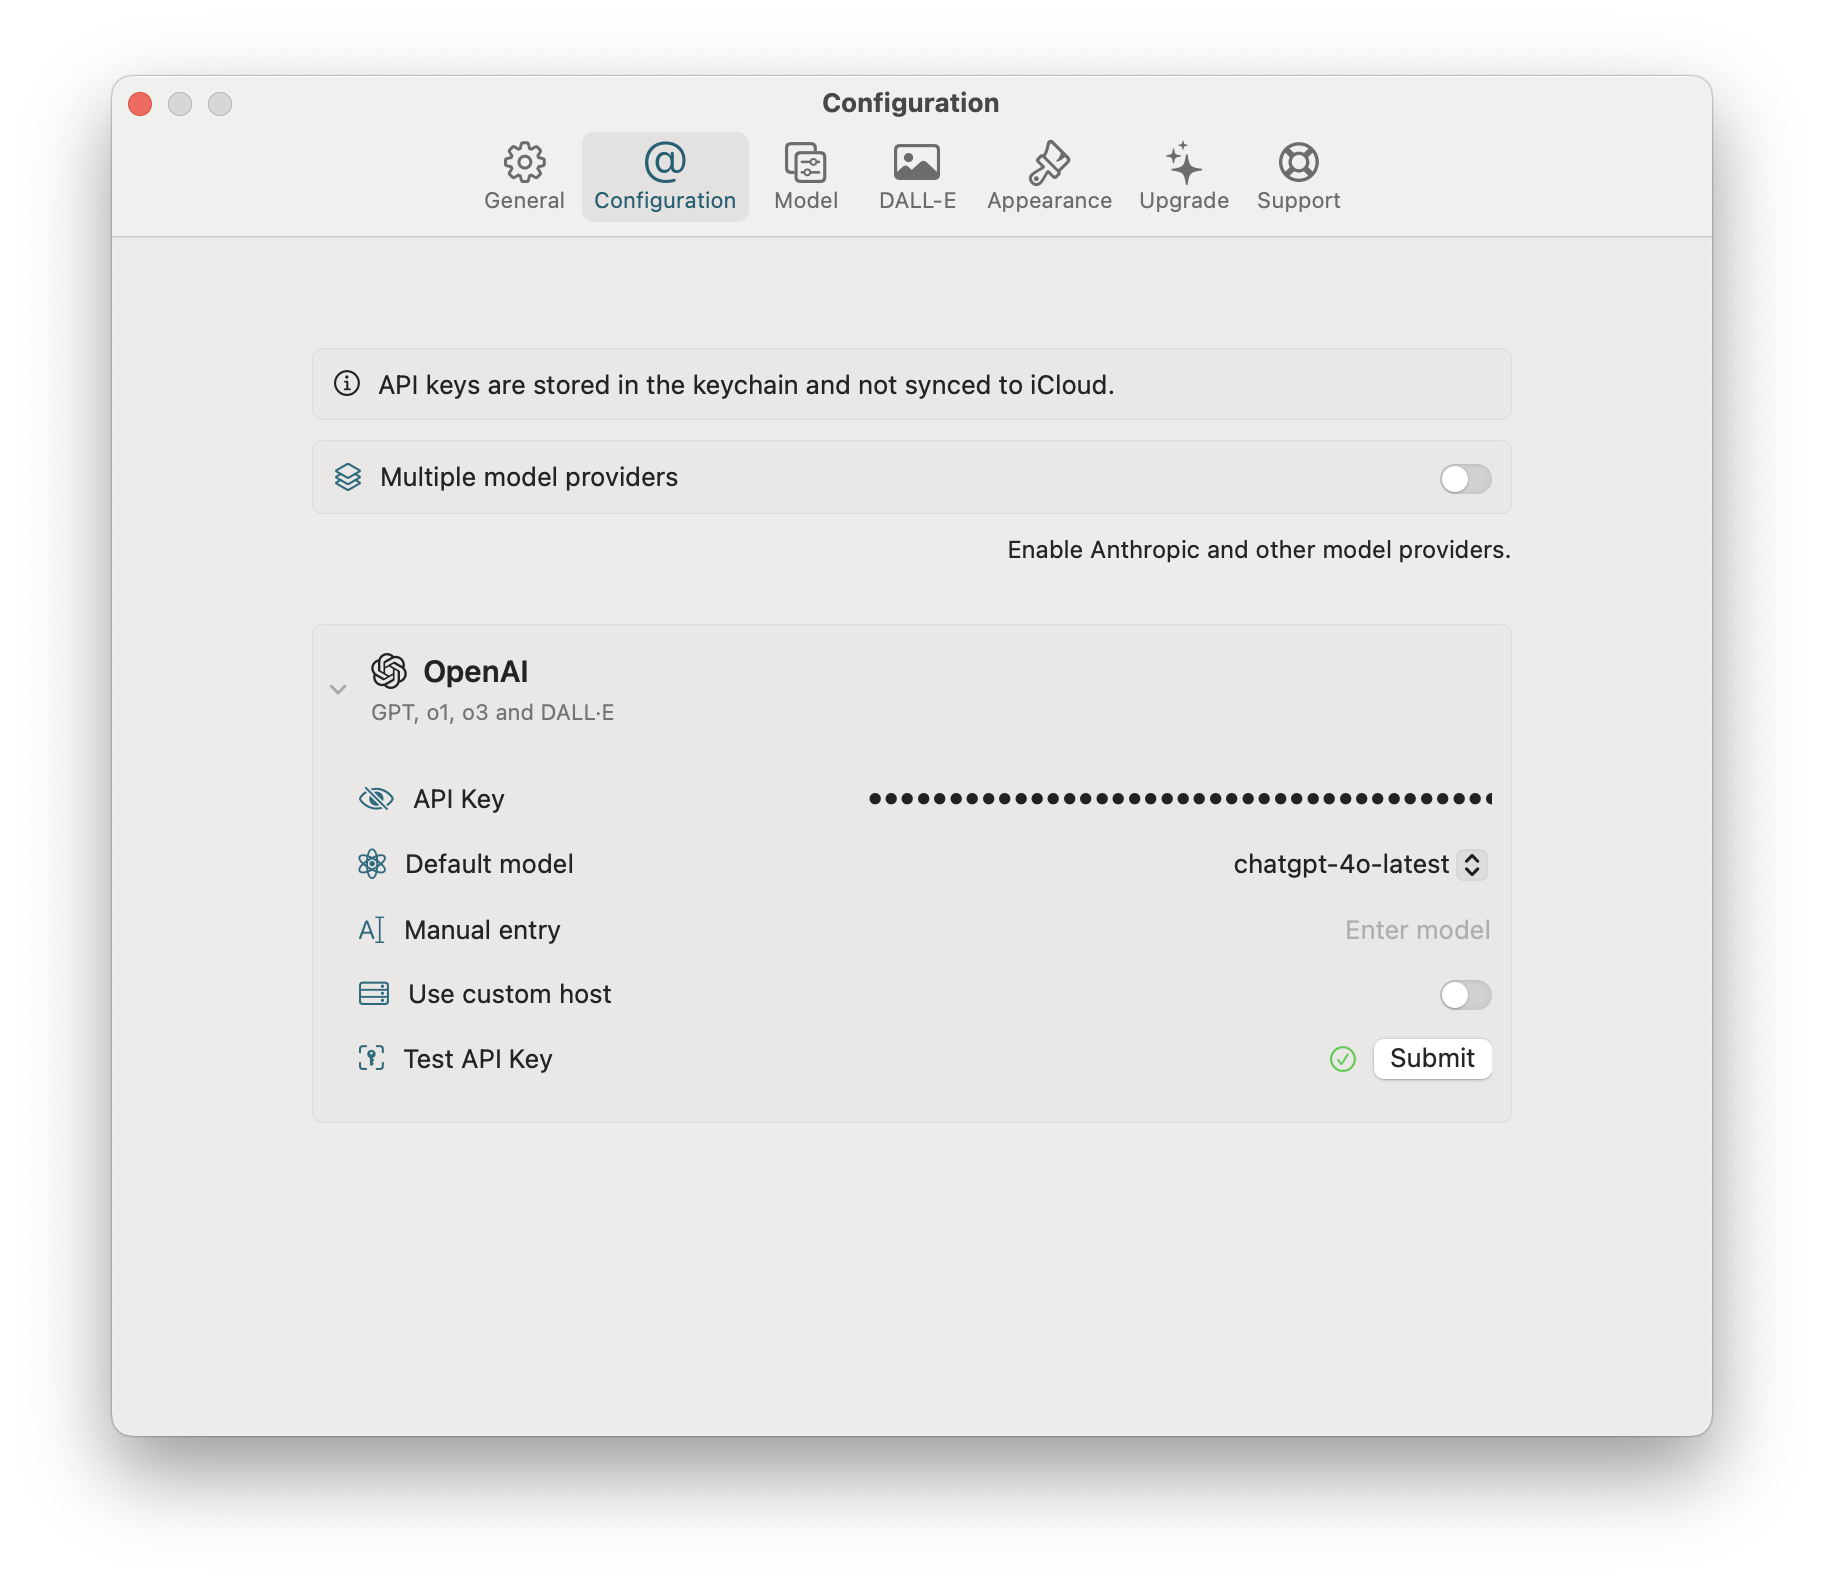The width and height of the screenshot is (1824, 1584).
Task: Click the Configuration window title
Action: [x=910, y=103]
